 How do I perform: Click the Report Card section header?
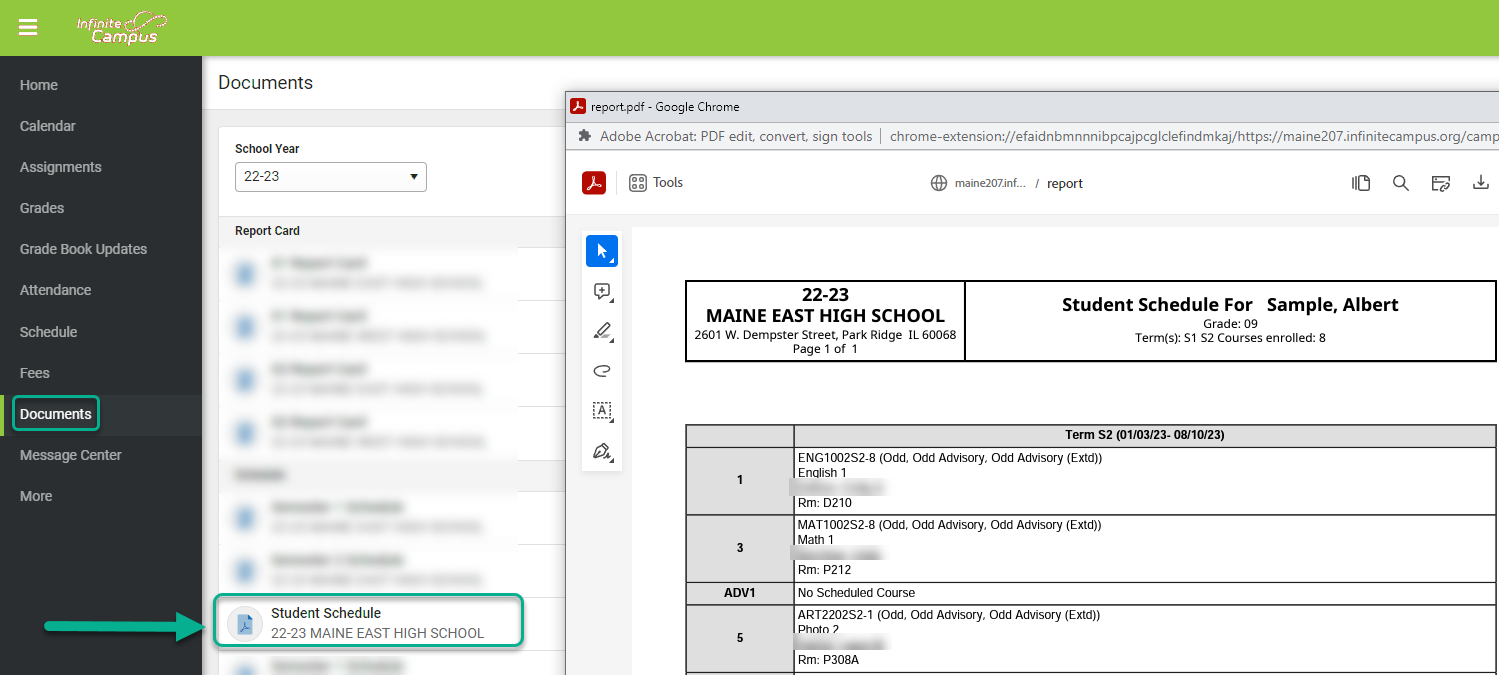268,231
